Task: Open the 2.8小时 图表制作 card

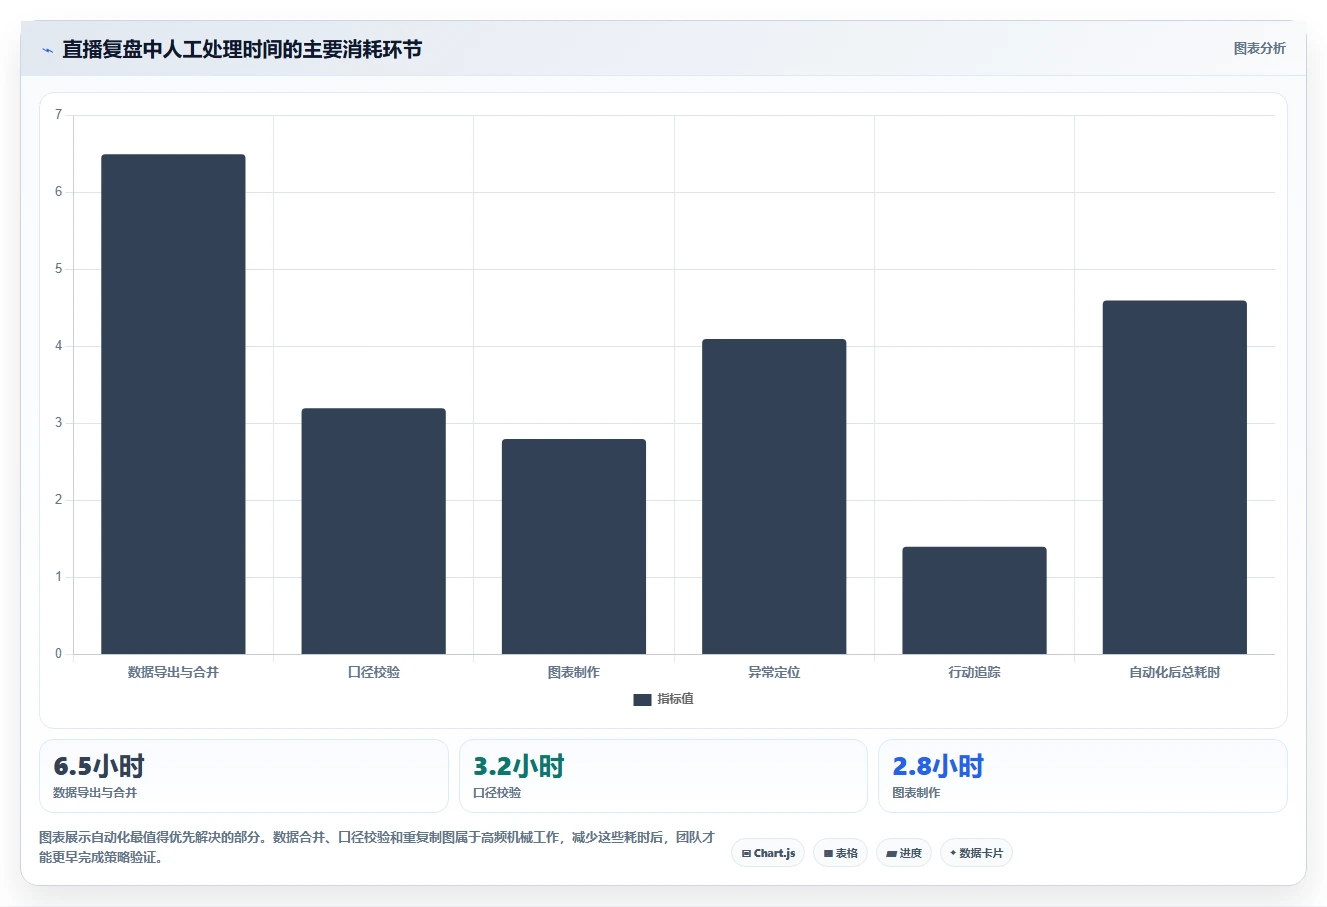Action: 1083,776
